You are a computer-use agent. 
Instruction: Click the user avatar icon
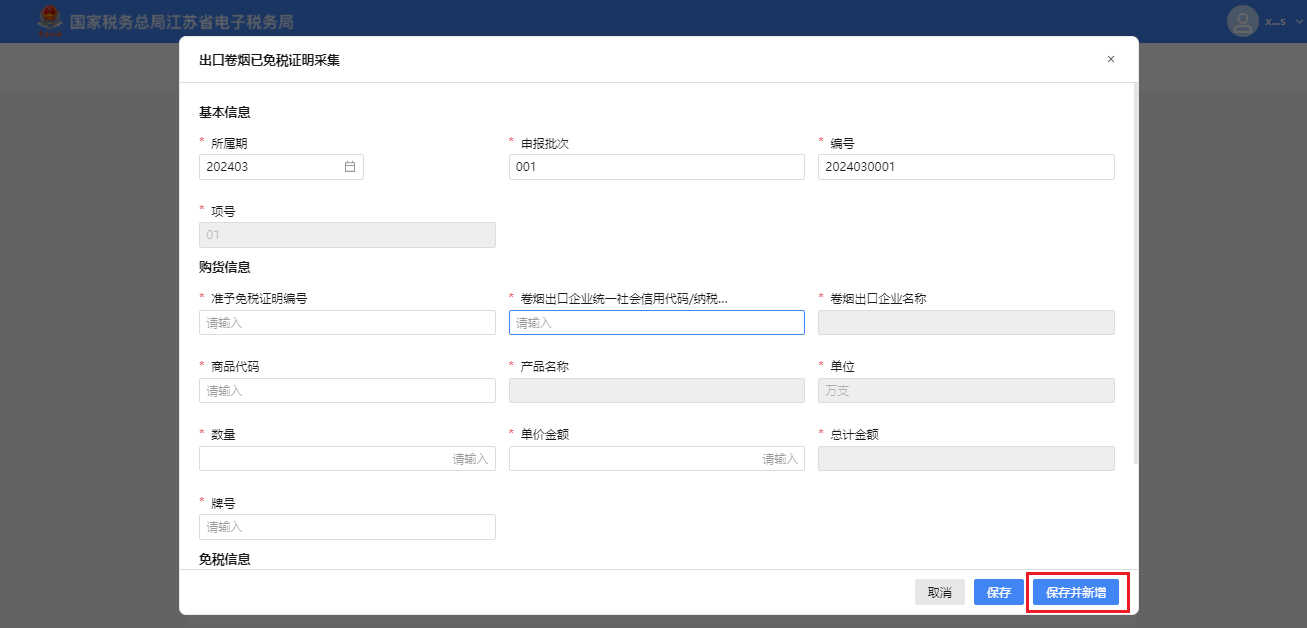click(x=1242, y=21)
